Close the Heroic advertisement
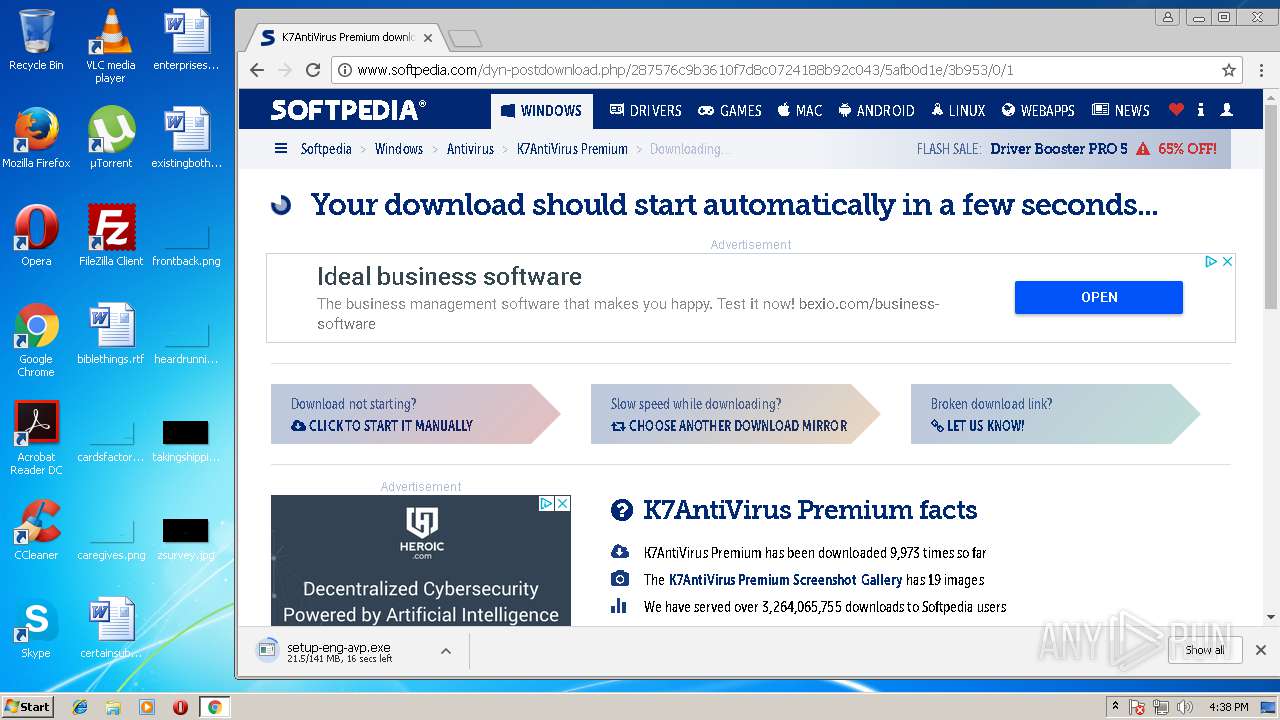The image size is (1280, 720). pos(562,503)
